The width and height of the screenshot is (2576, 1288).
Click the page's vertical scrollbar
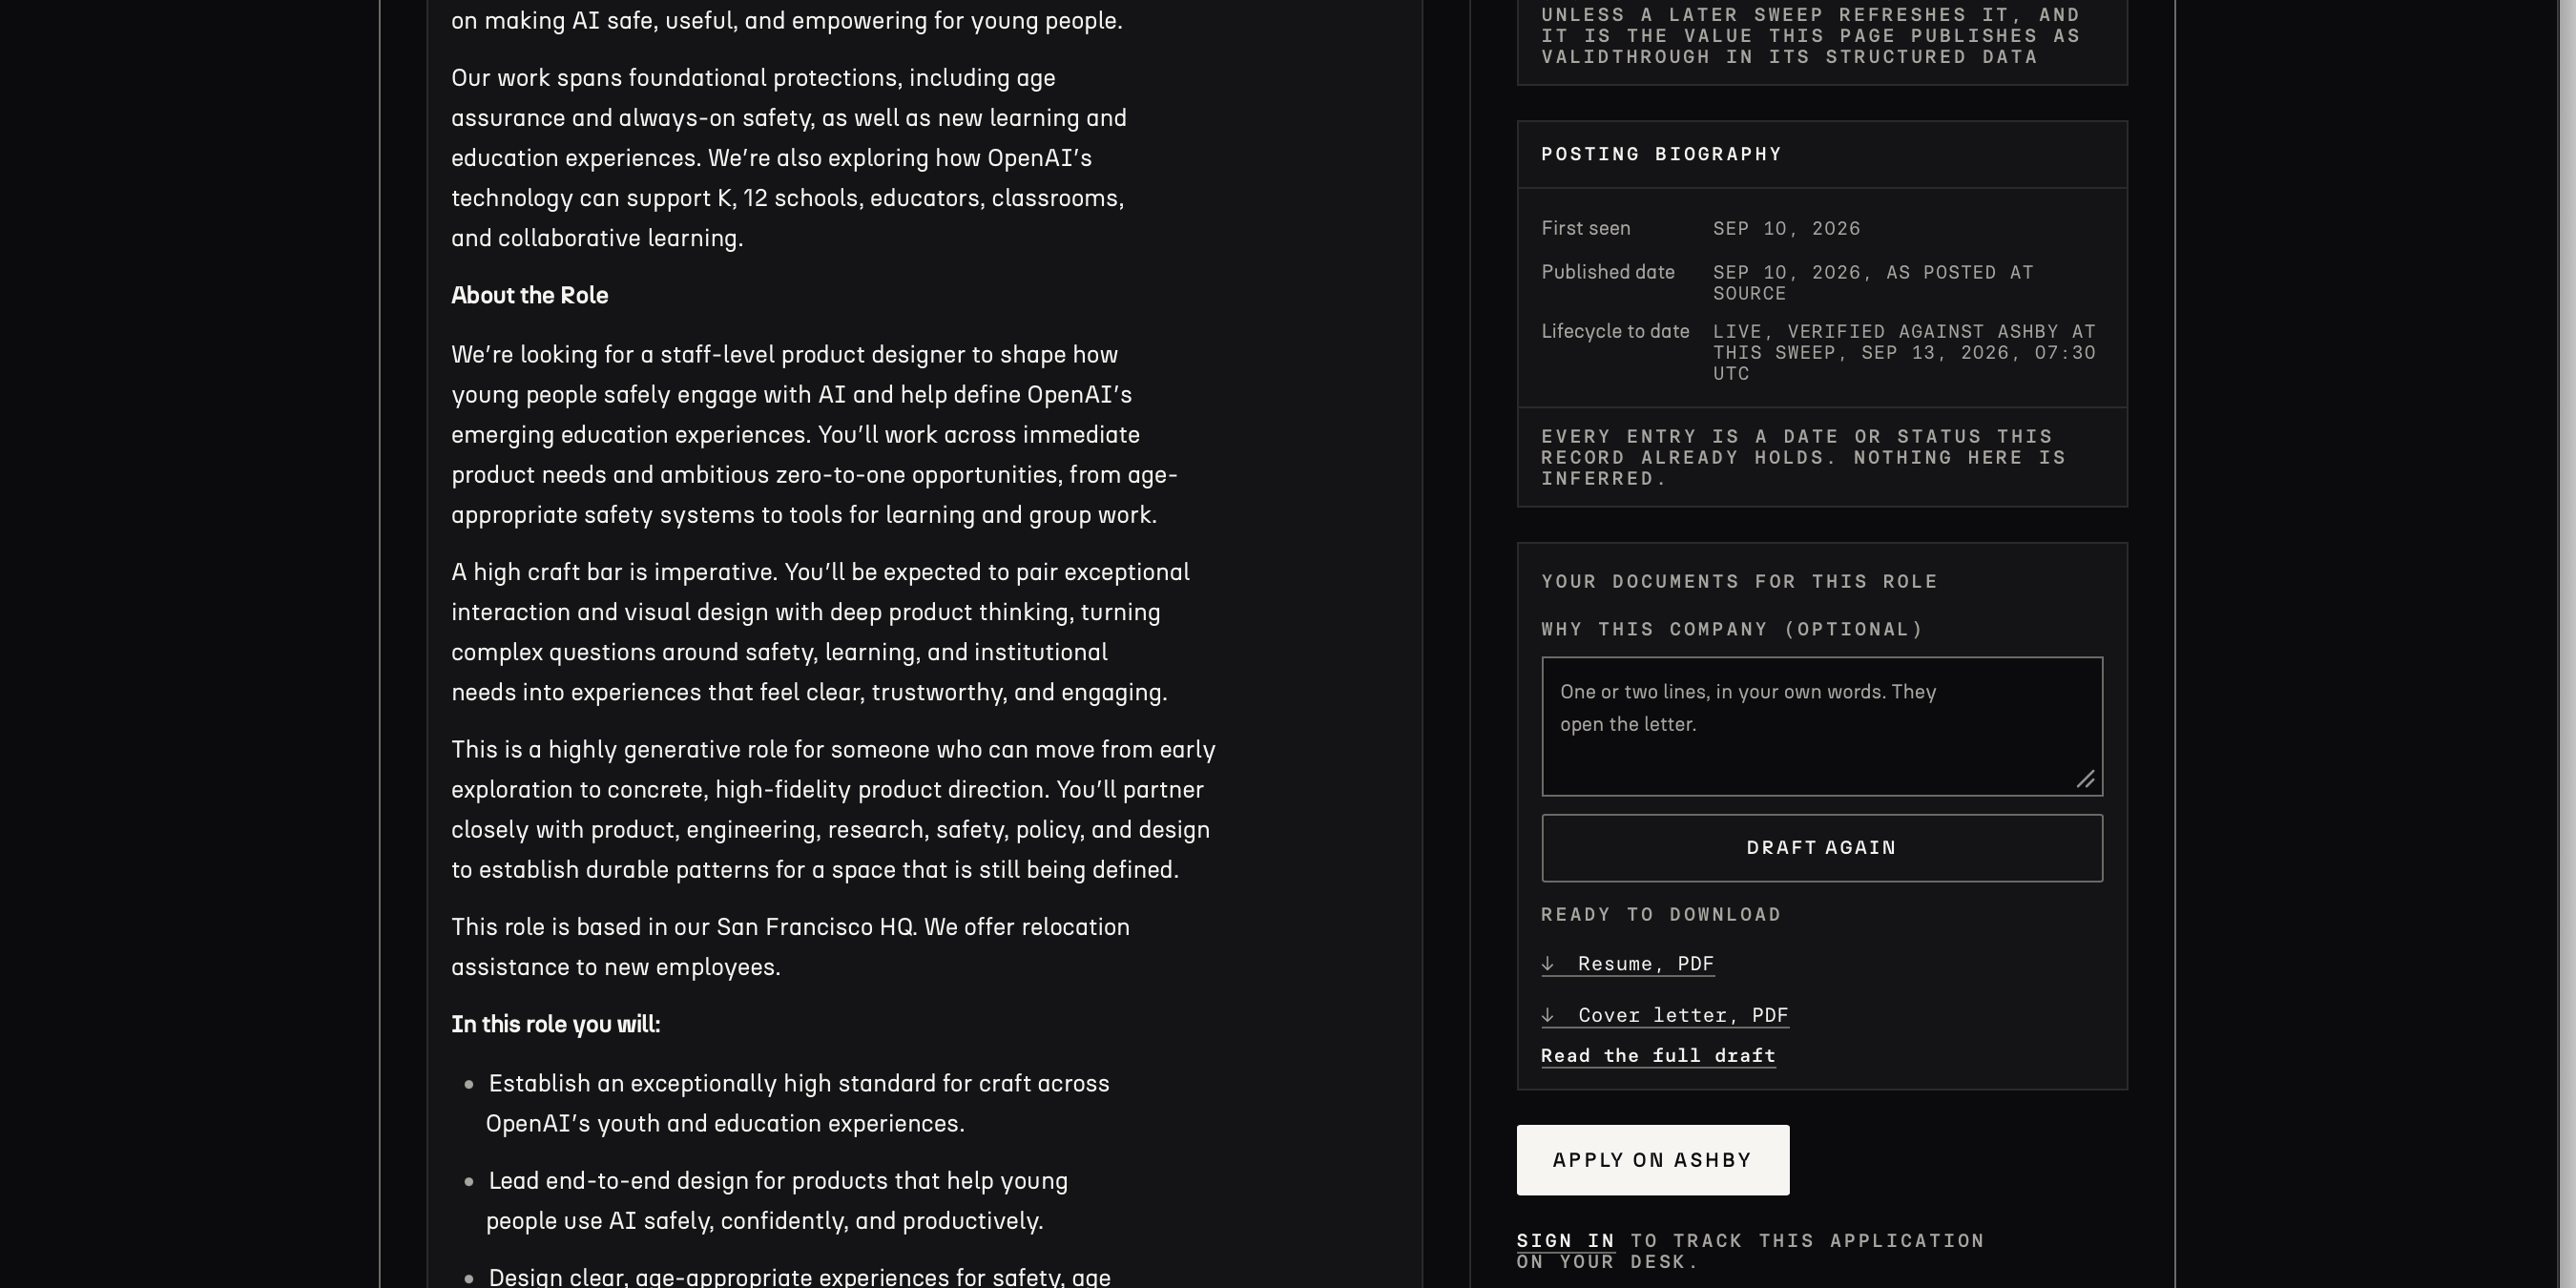point(2567,644)
